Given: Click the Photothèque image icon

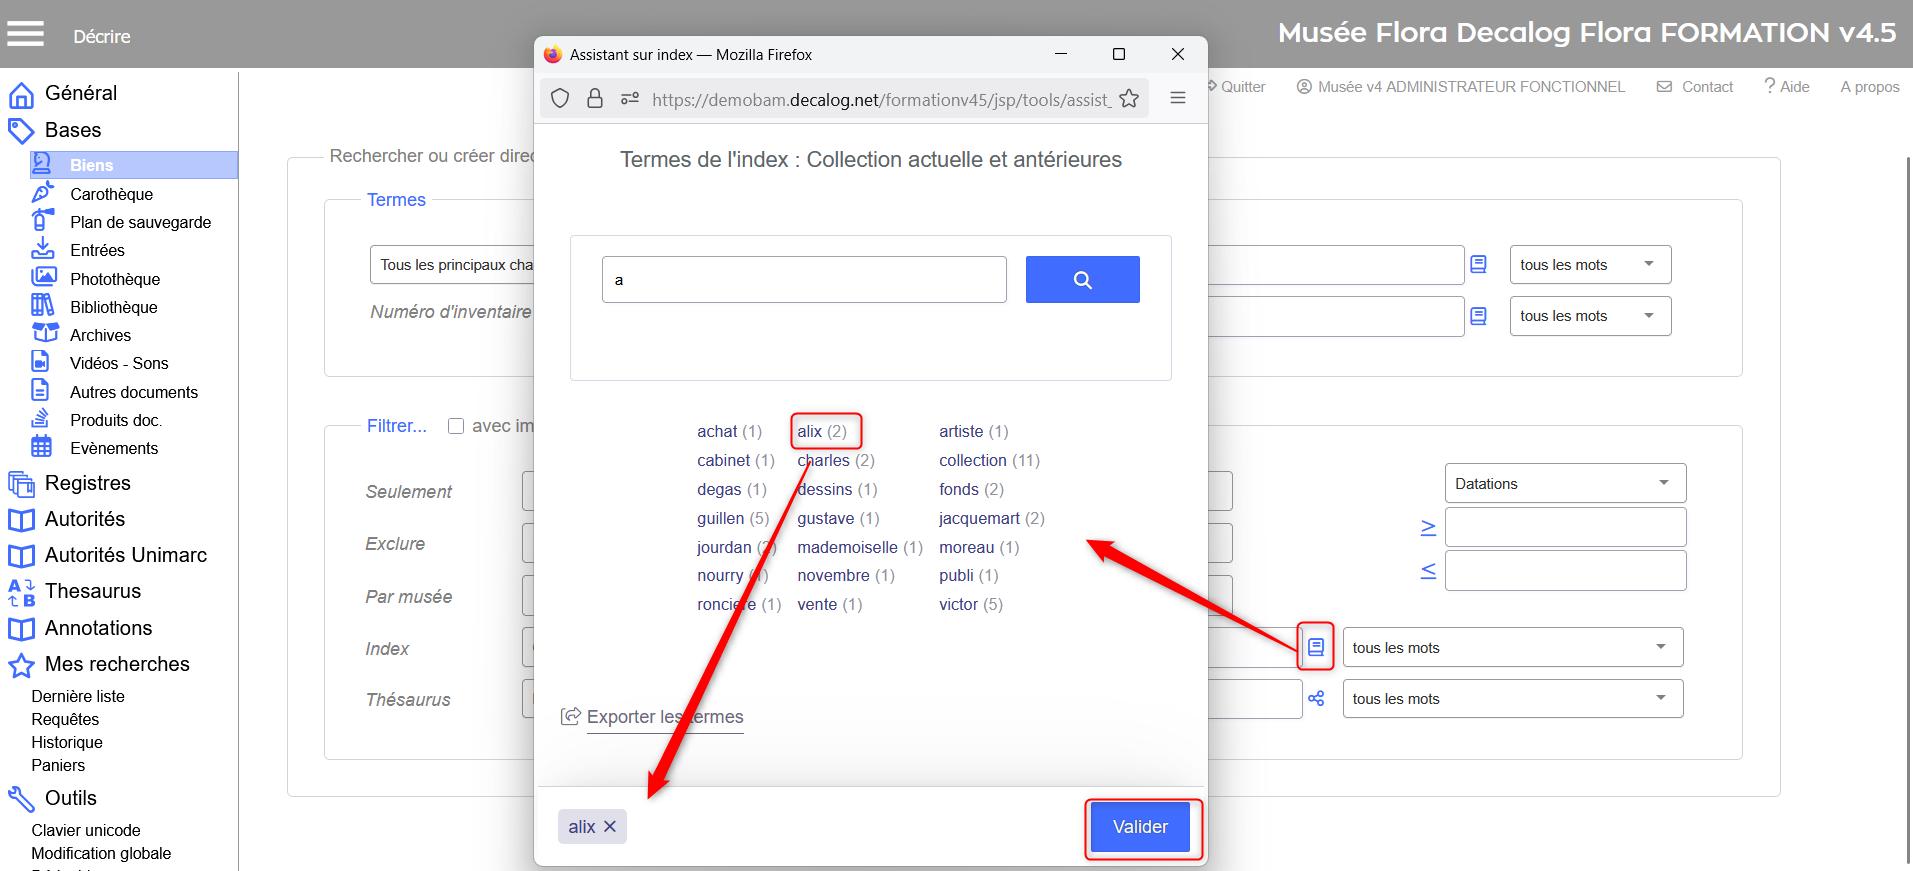Looking at the screenshot, I should 43,278.
